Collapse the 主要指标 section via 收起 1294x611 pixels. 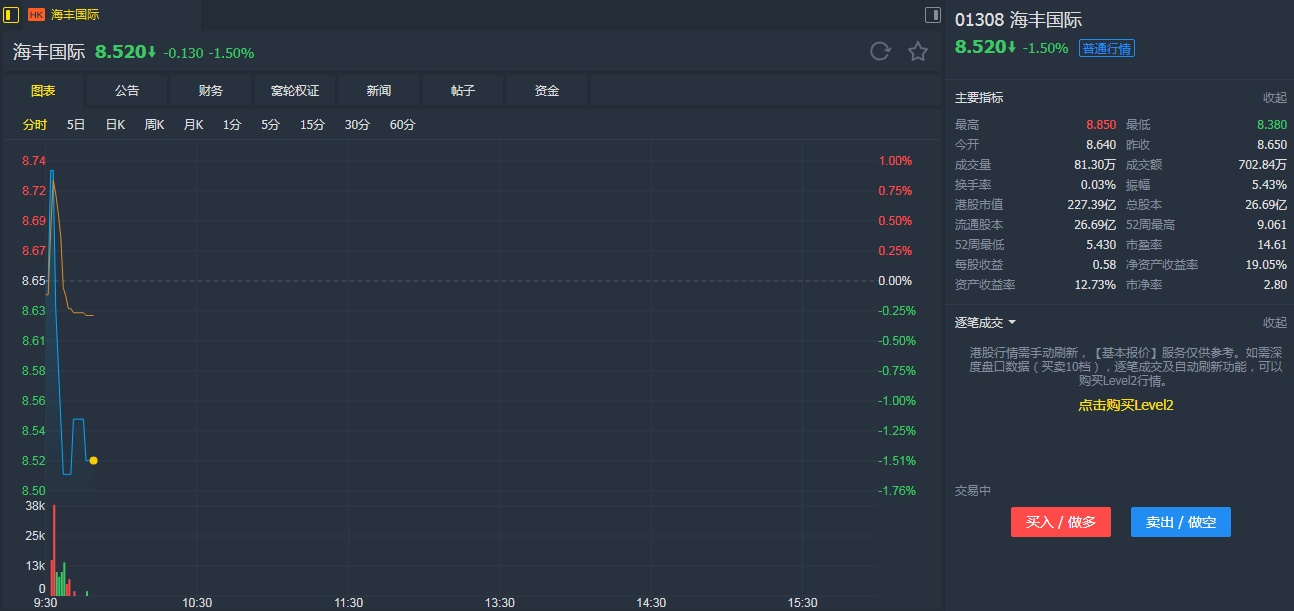[1274, 98]
